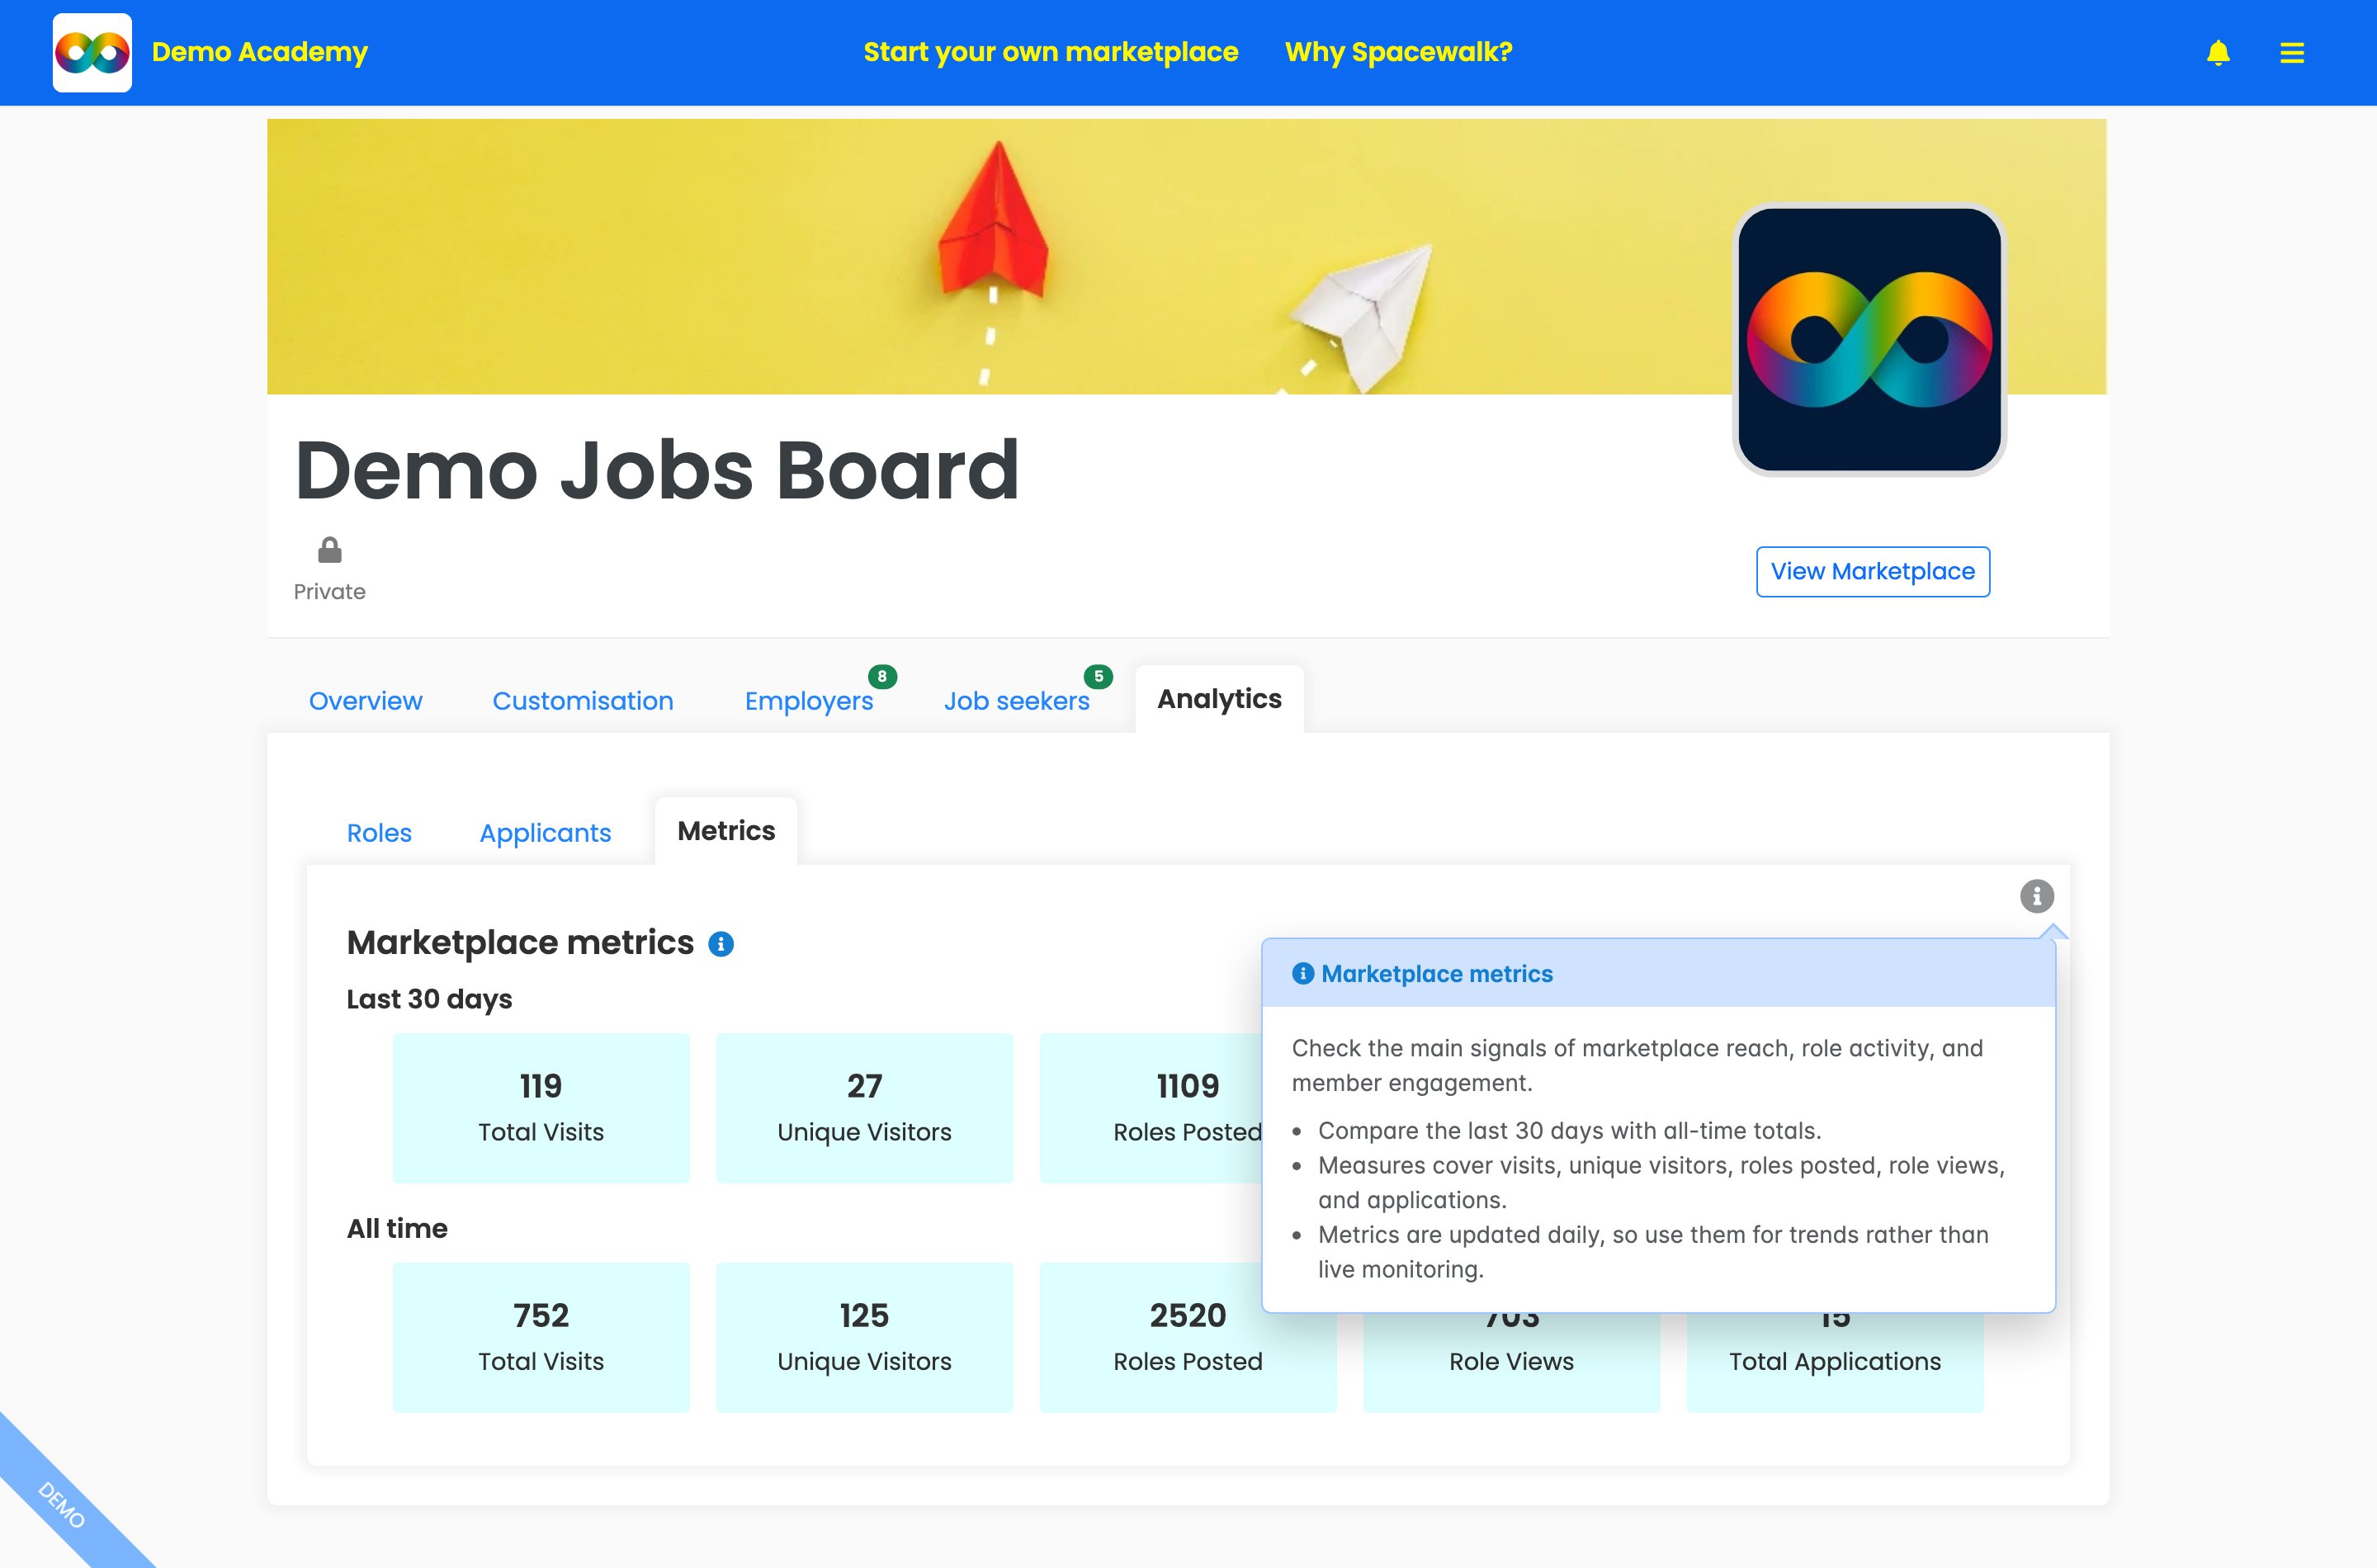Open the Overview tab
The image size is (2377, 1568).
pyautogui.click(x=366, y=701)
